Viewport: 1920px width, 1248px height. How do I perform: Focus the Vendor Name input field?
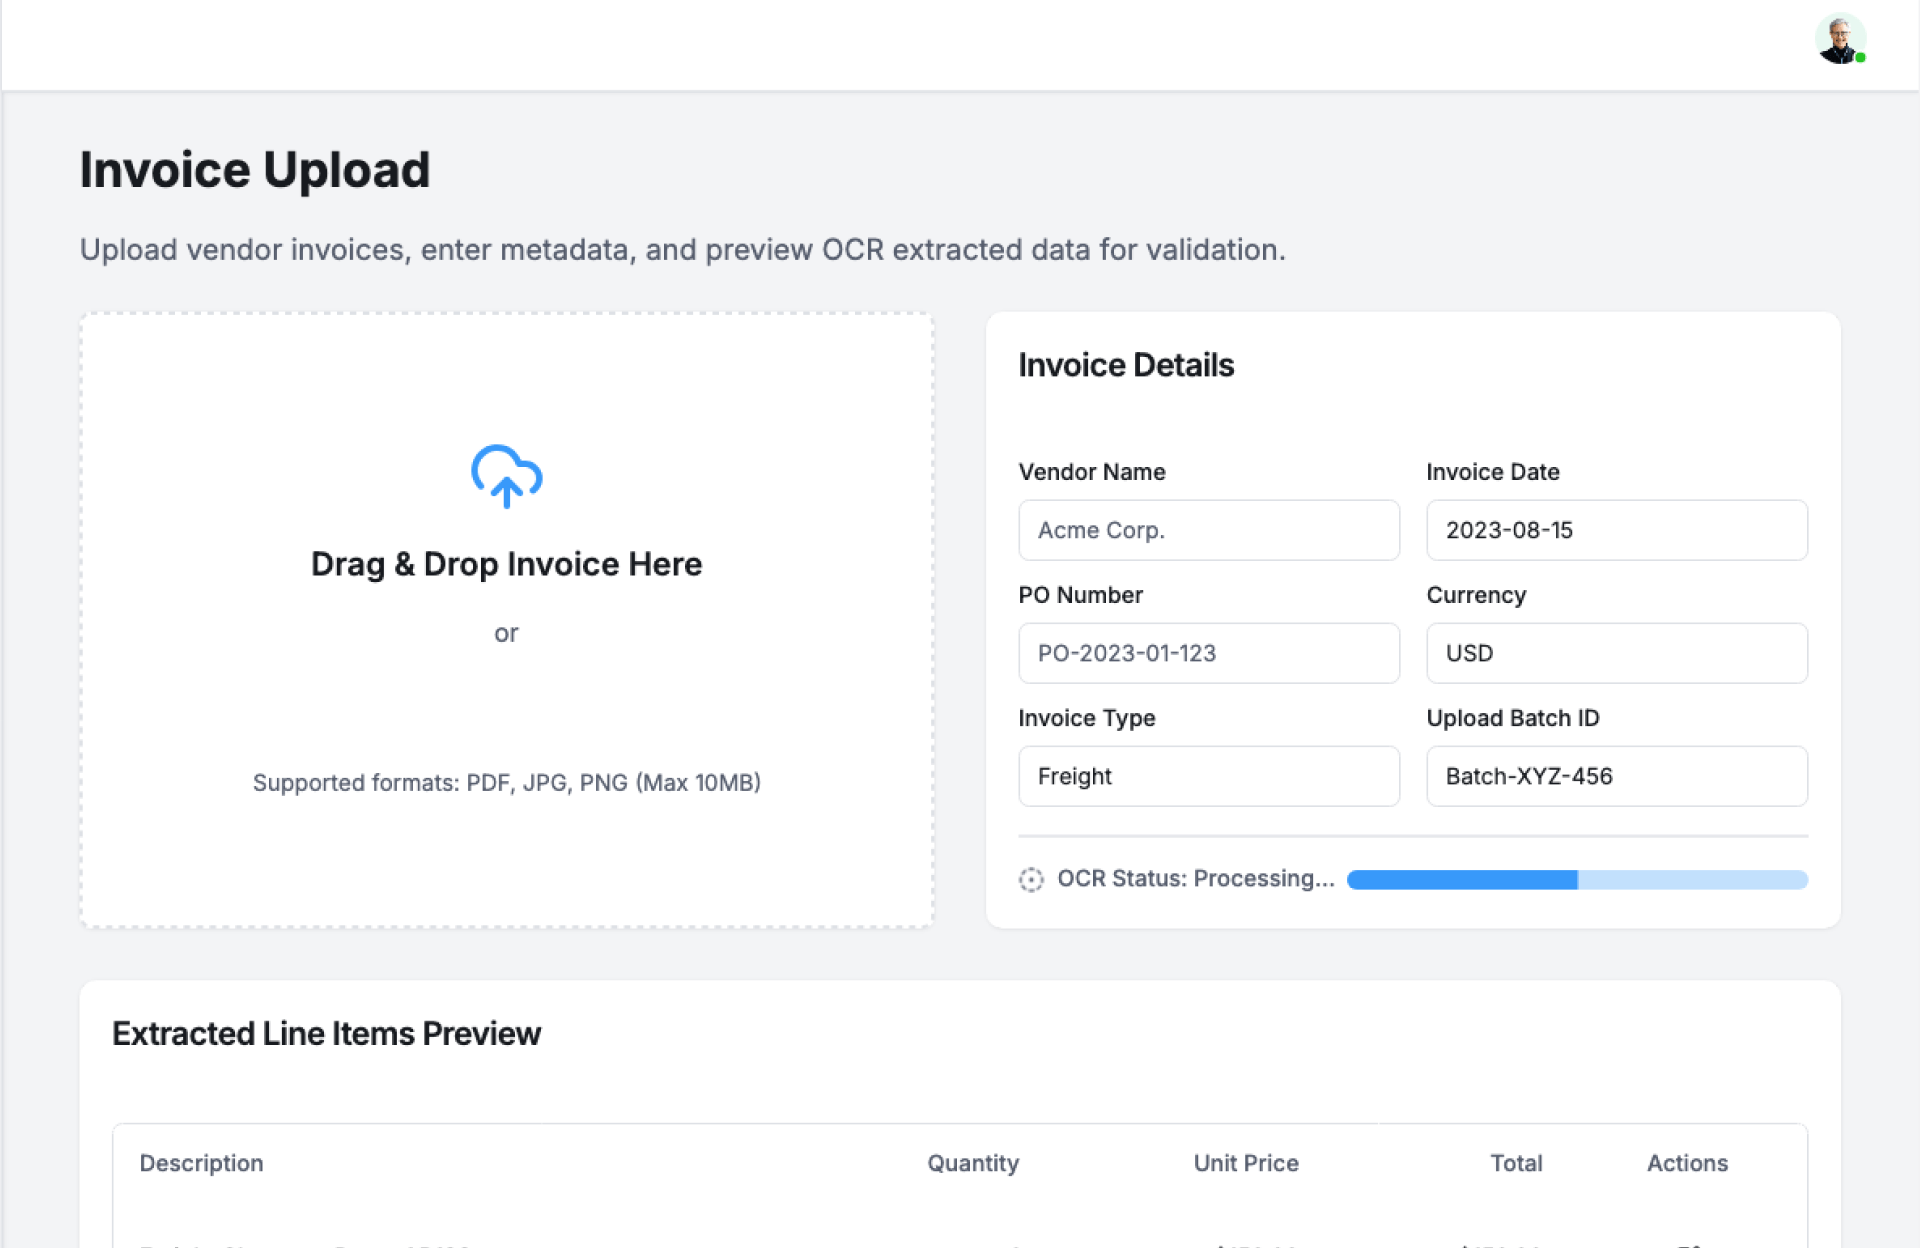pyautogui.click(x=1208, y=530)
